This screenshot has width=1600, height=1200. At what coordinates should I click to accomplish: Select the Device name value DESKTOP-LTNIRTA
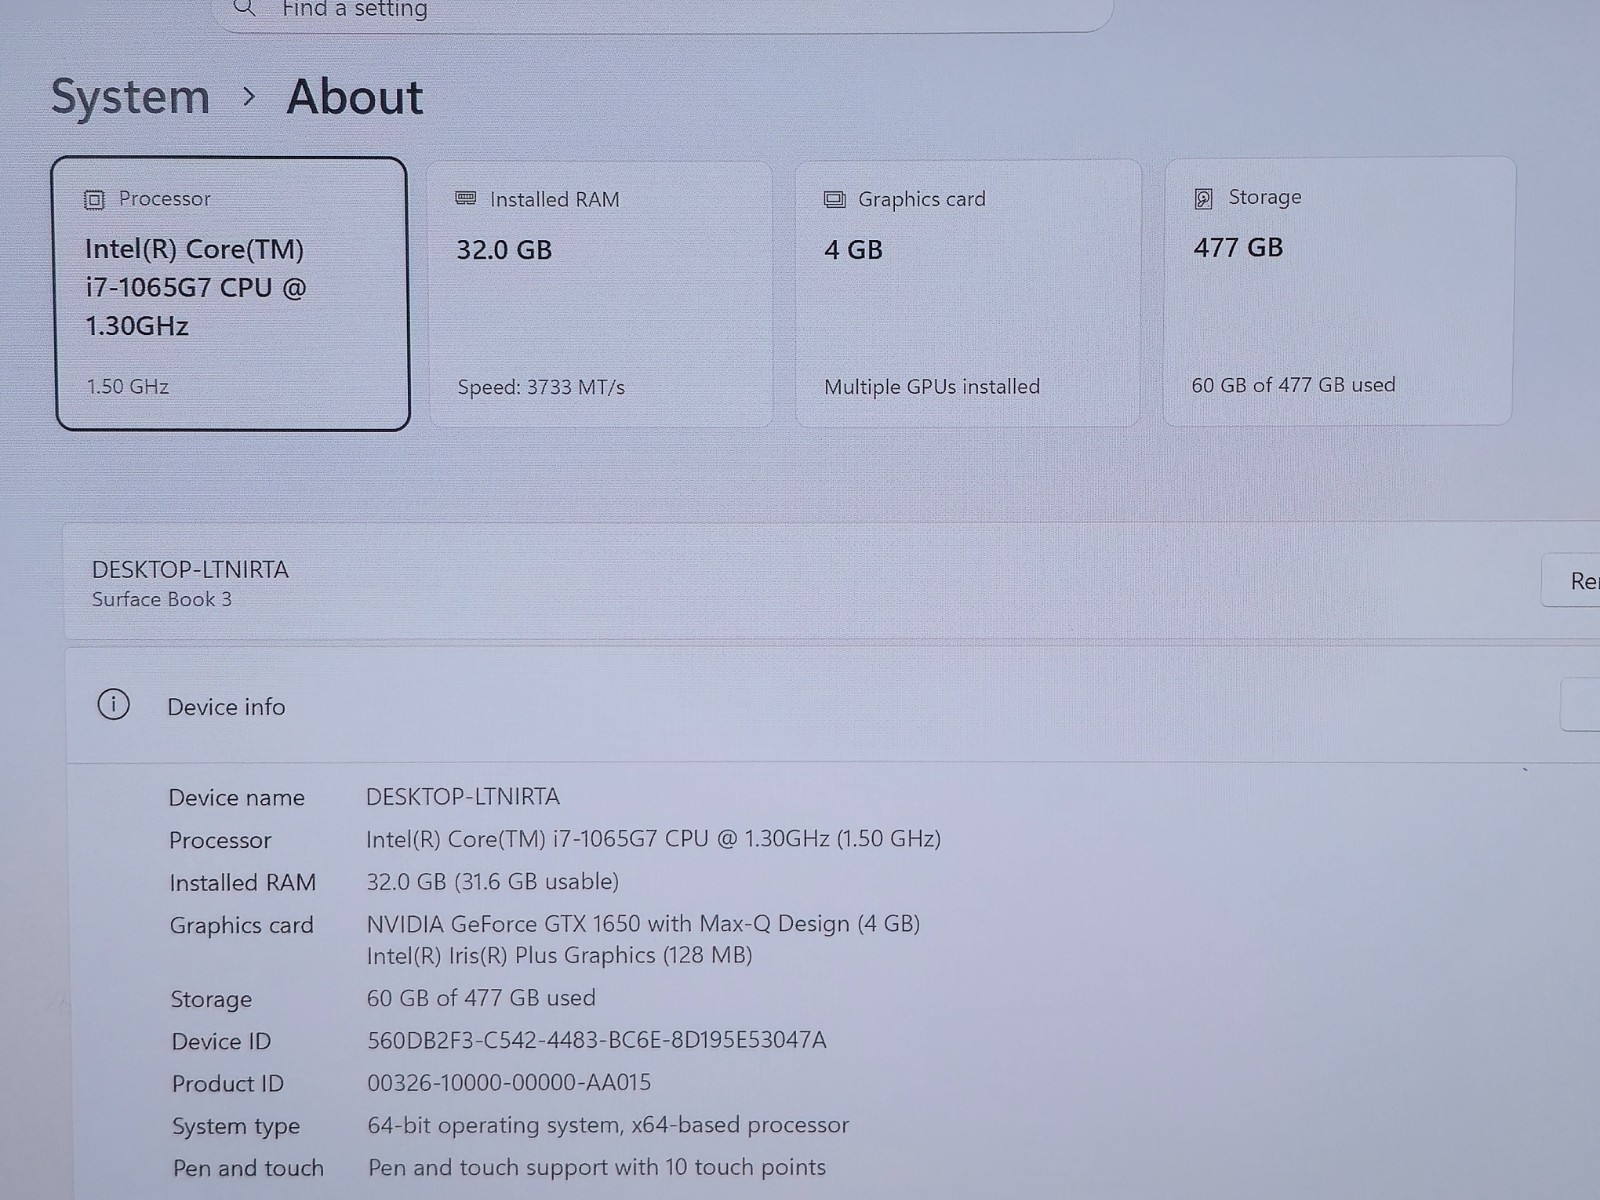point(463,797)
